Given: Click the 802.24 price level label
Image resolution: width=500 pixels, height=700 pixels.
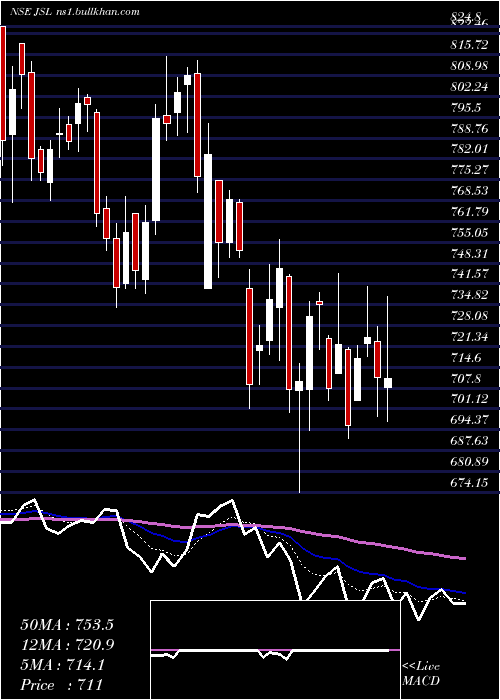Looking at the screenshot, I should 469,87.
